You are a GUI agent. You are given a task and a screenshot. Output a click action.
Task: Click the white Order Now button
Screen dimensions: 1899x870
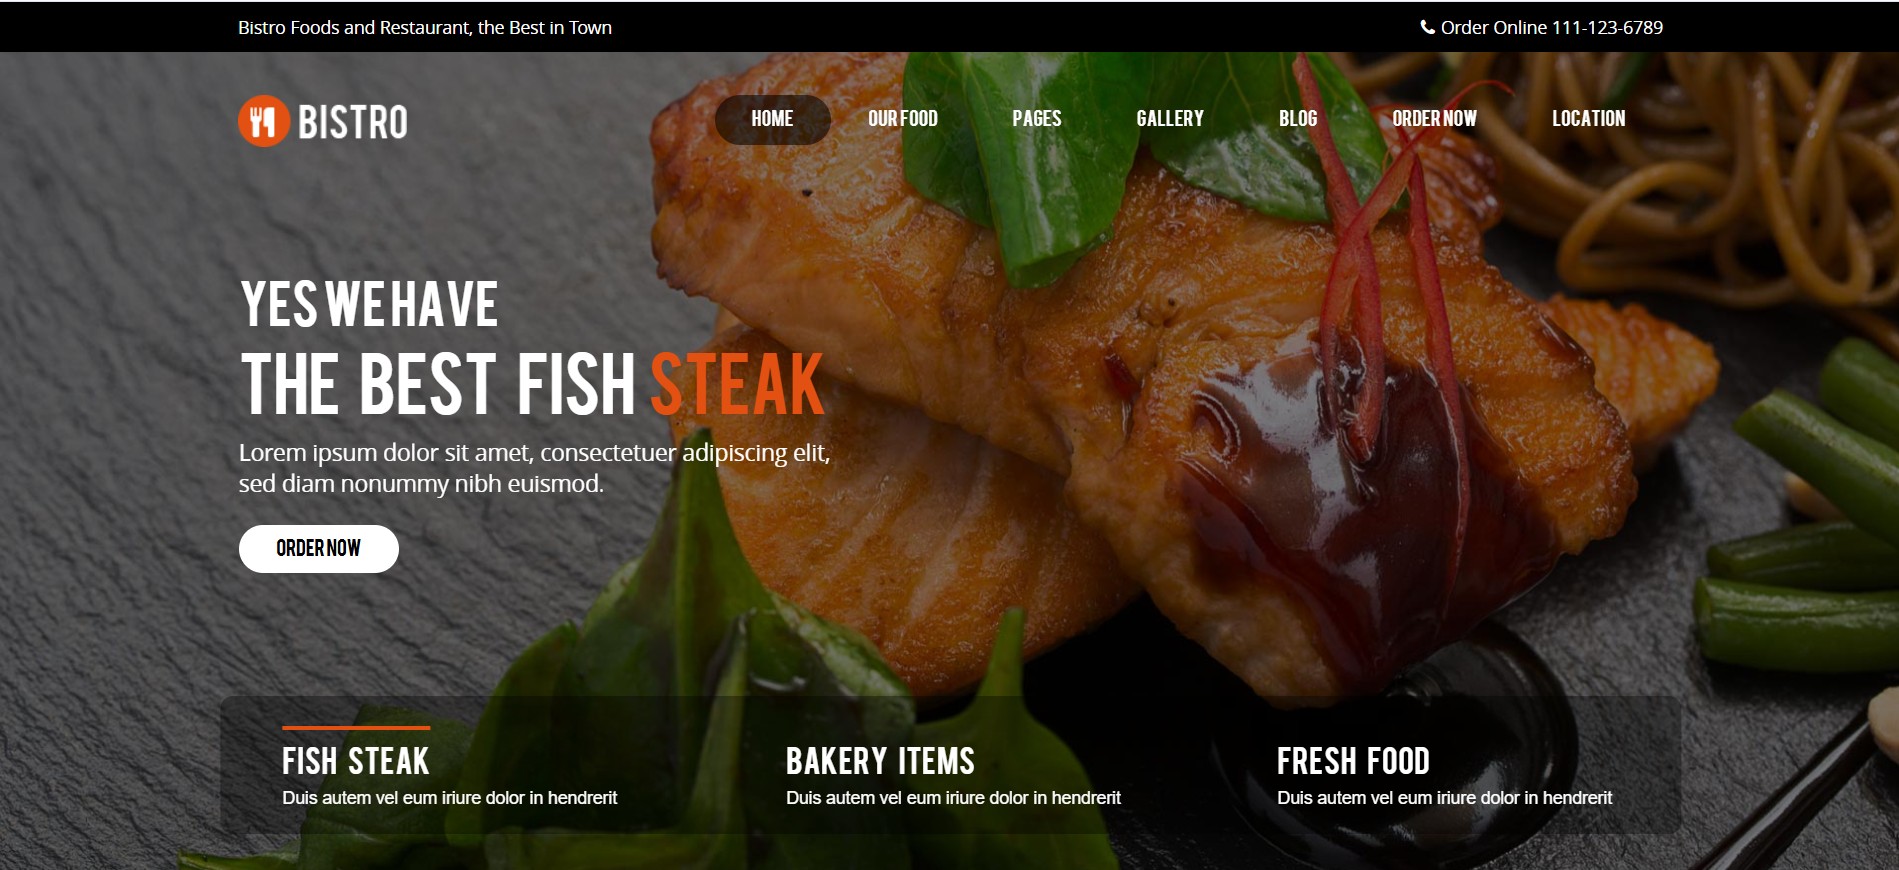click(319, 549)
